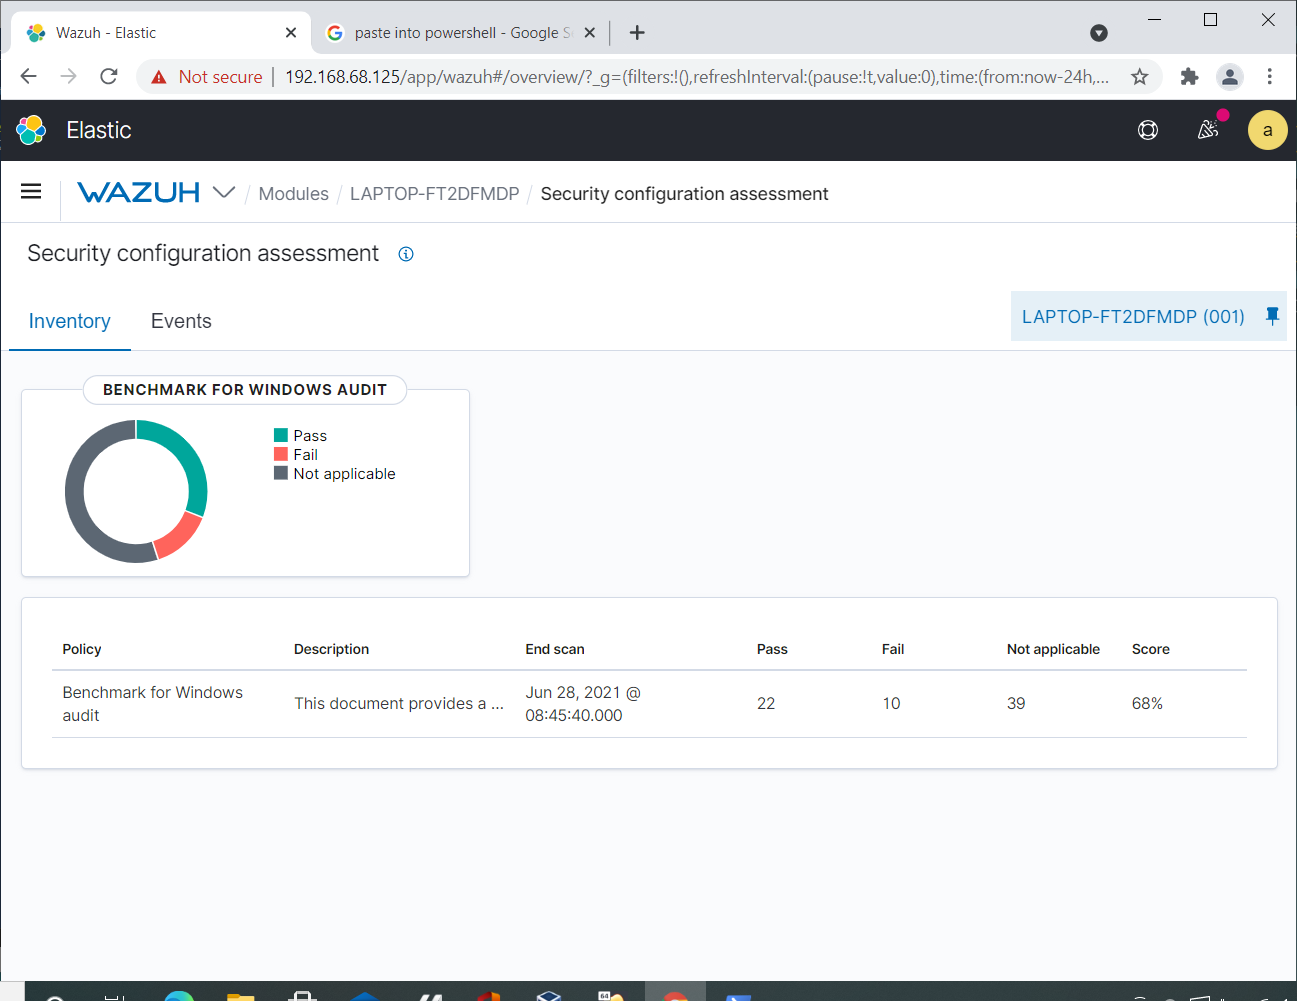
Task: Click the info icon beside the assessment title
Action: pyautogui.click(x=406, y=254)
